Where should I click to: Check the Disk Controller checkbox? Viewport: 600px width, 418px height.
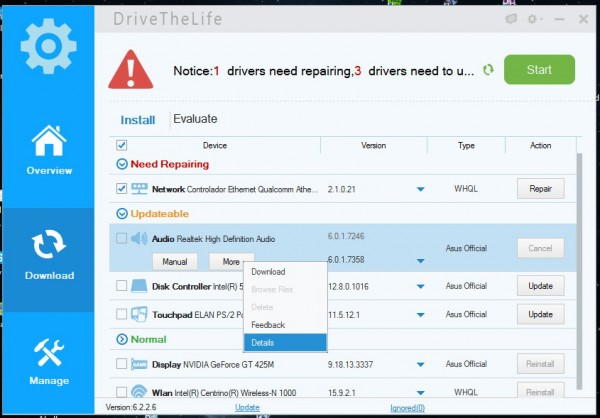[121, 286]
